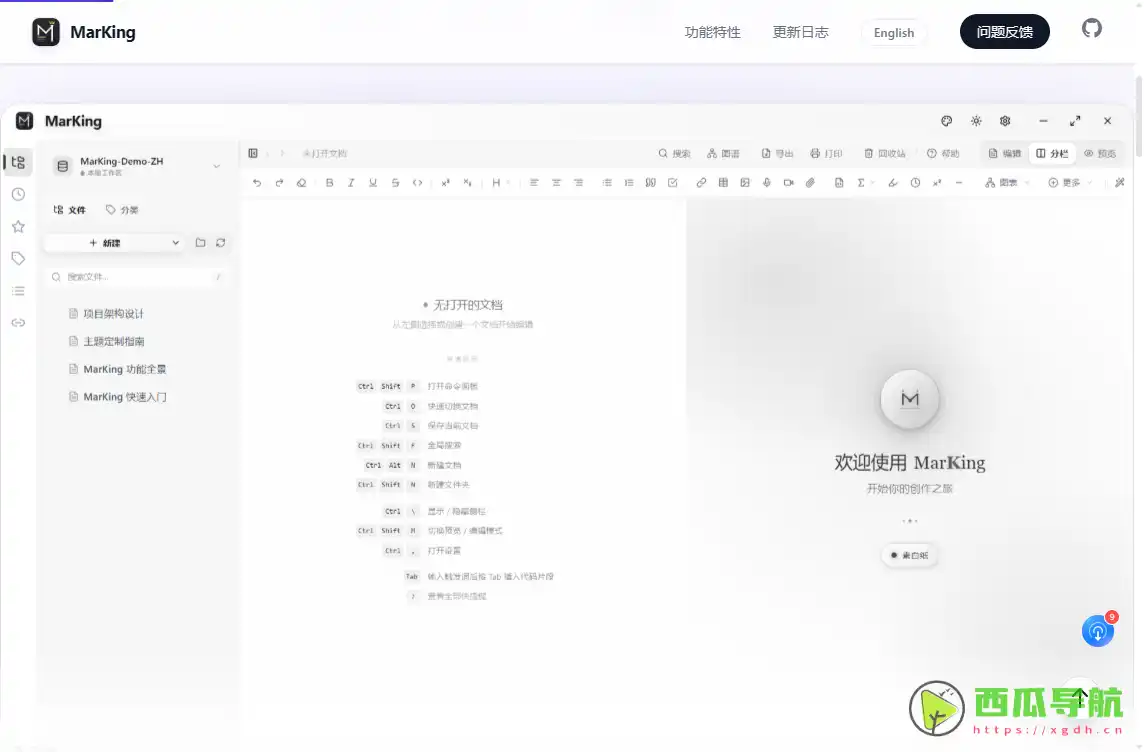Click the new folder icon
1144x752 pixels.
(201, 243)
